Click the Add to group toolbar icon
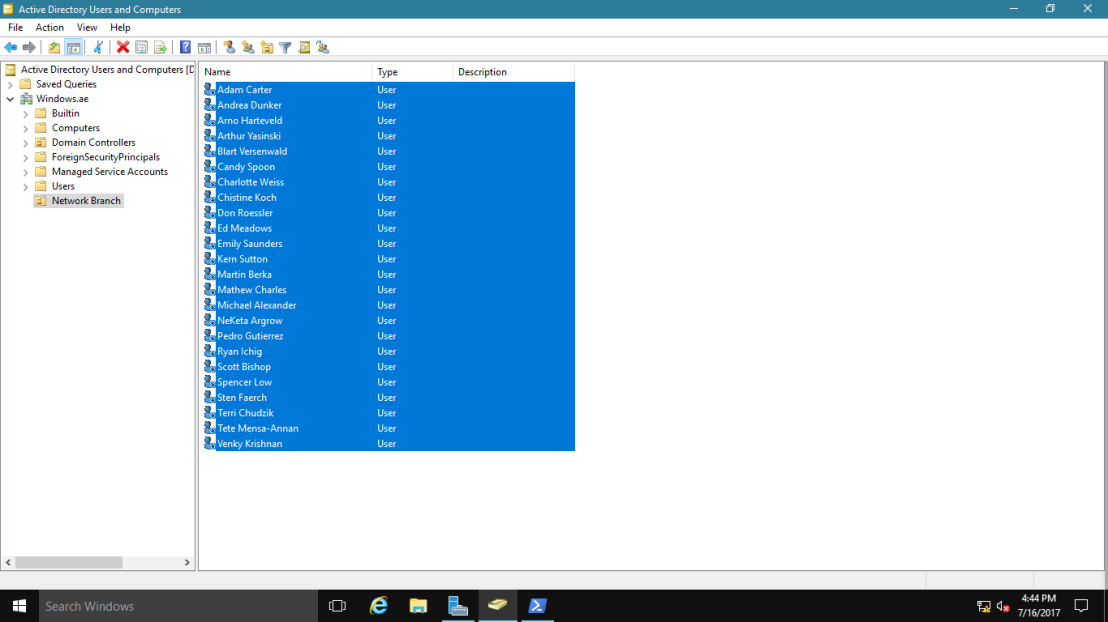1108x622 pixels. coord(323,47)
